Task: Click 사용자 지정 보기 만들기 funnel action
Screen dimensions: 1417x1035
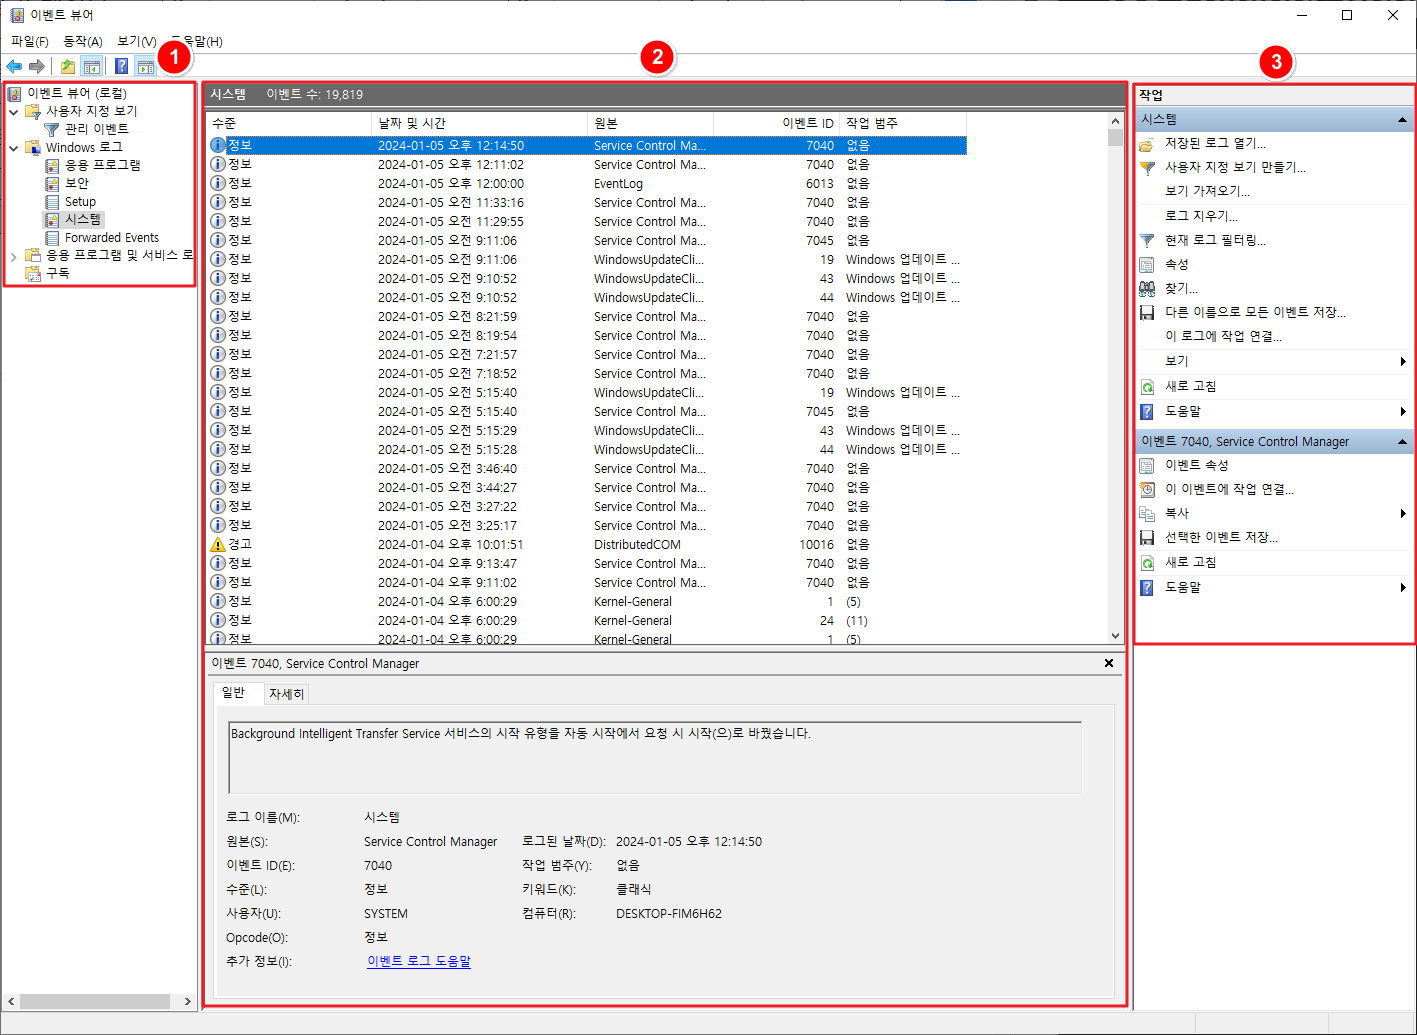Action: pos(1235,167)
